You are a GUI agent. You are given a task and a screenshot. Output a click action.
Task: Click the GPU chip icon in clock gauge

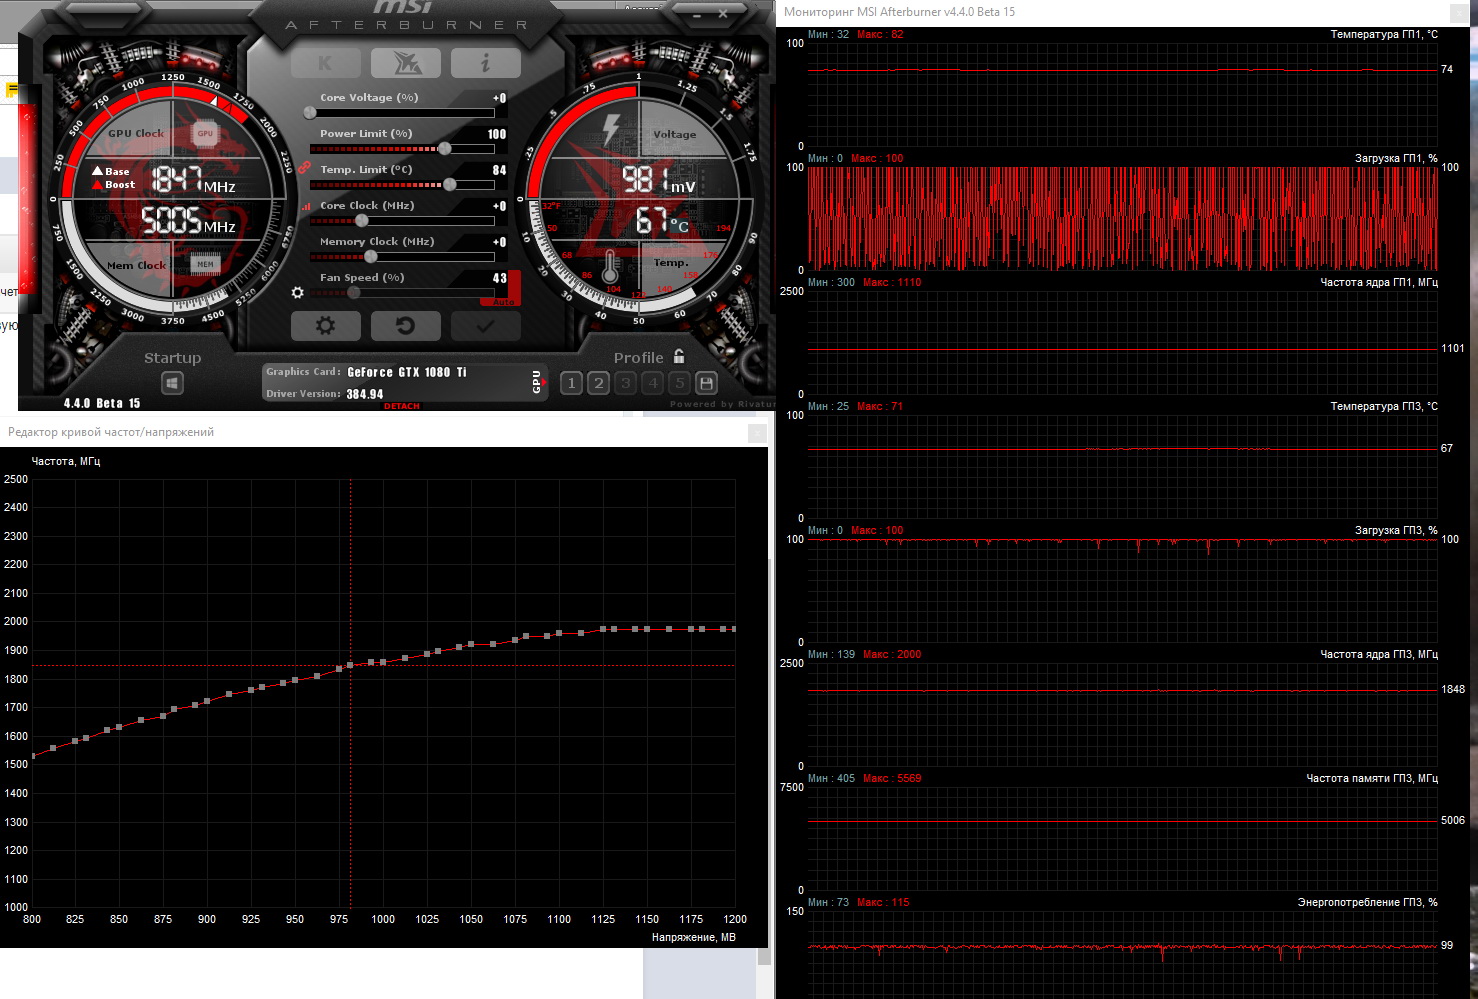205,133
